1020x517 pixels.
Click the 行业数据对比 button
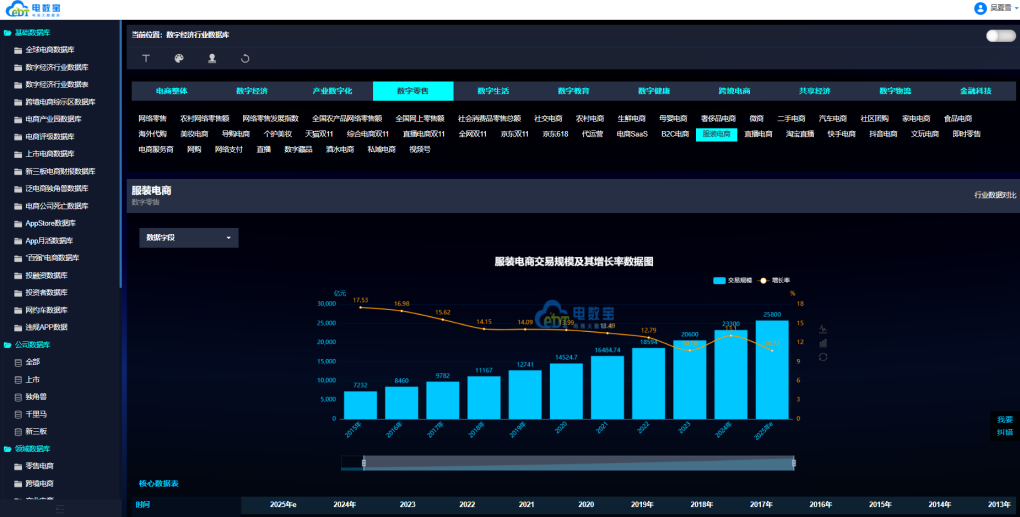994,196
